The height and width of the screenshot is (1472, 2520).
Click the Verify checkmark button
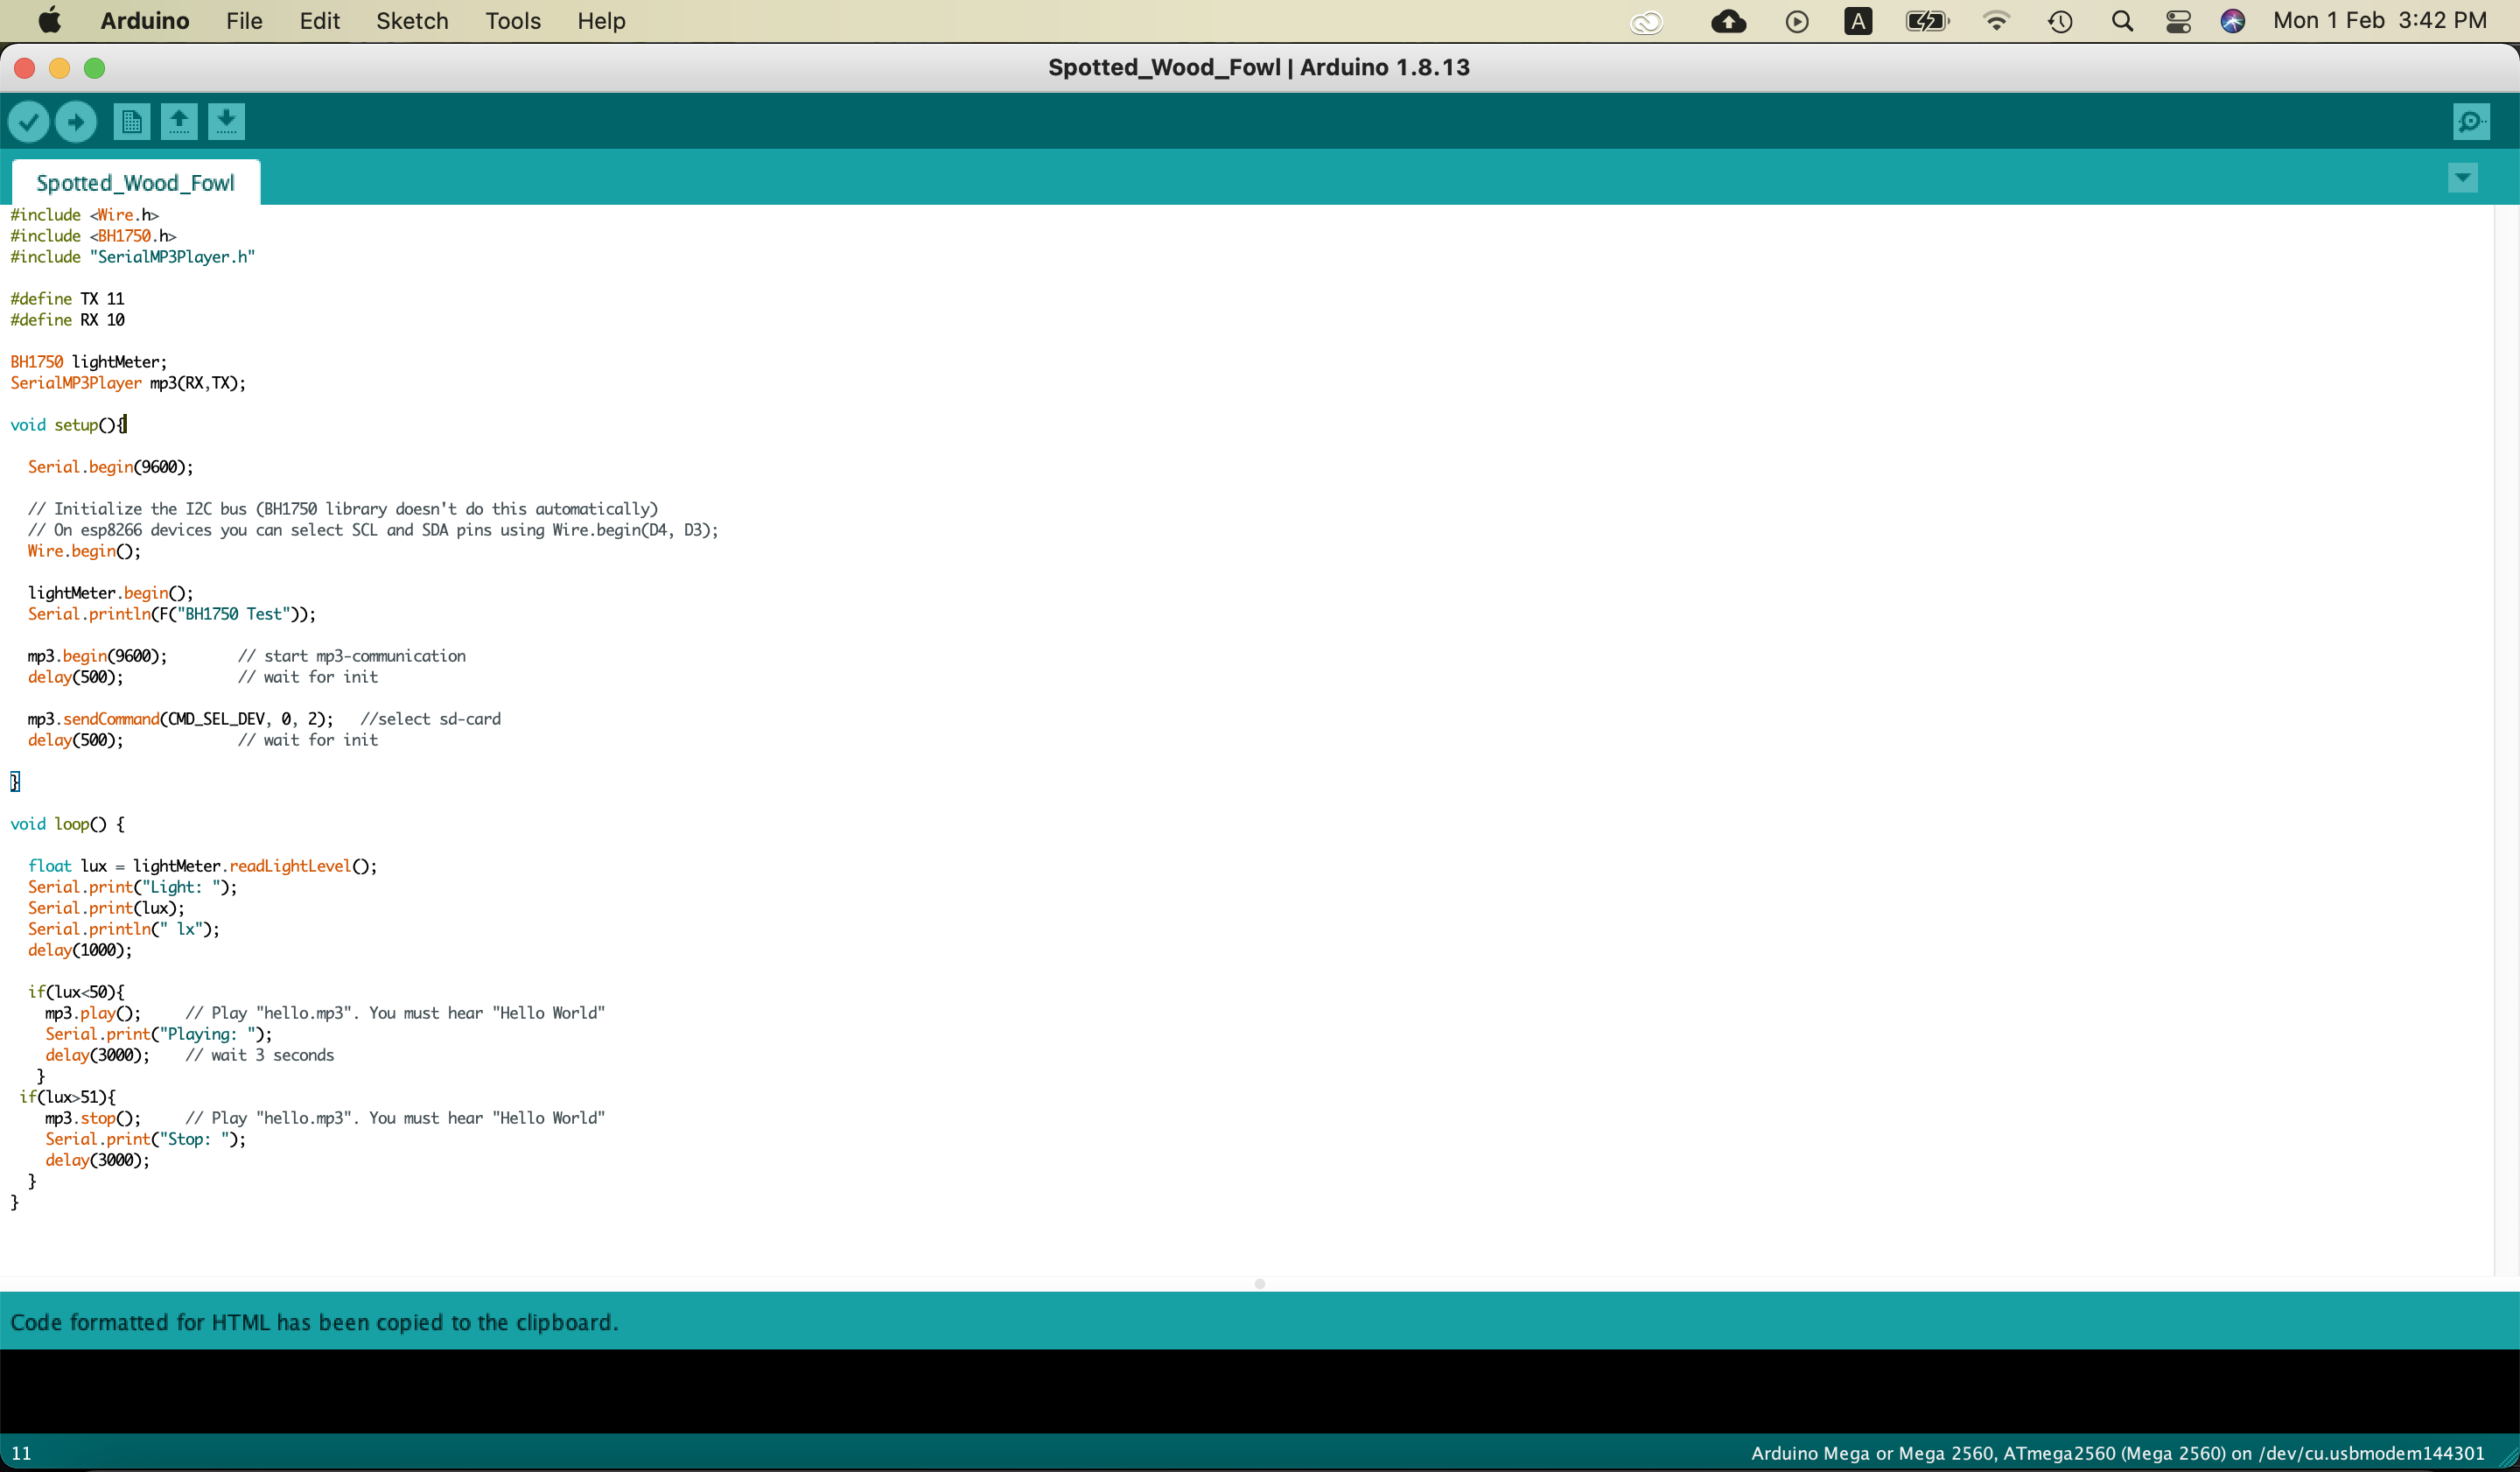coord(28,122)
